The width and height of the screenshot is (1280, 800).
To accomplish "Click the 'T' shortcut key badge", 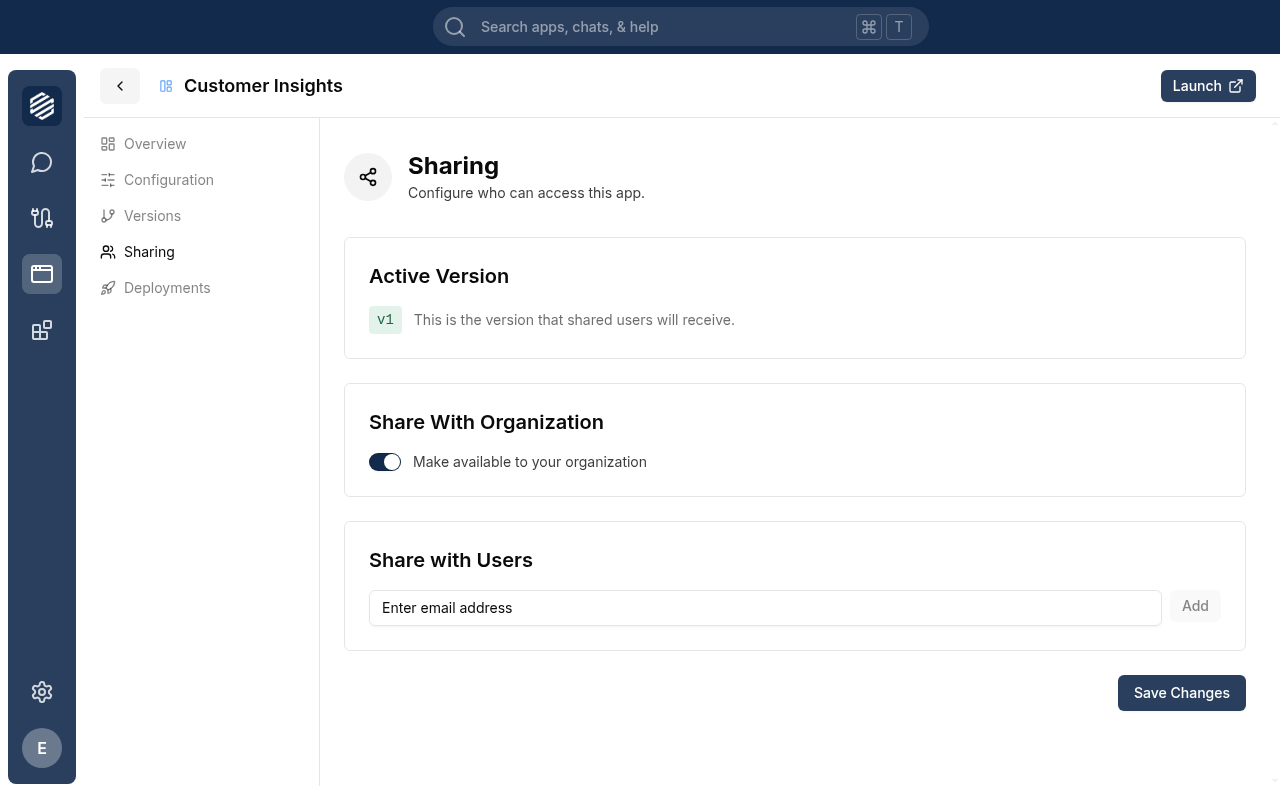I will click(x=899, y=27).
